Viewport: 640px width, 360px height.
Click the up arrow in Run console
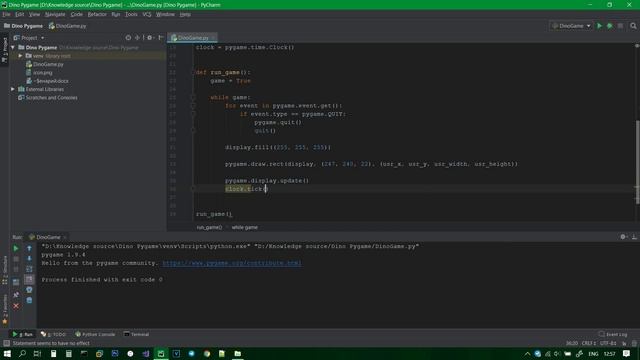click(29, 248)
